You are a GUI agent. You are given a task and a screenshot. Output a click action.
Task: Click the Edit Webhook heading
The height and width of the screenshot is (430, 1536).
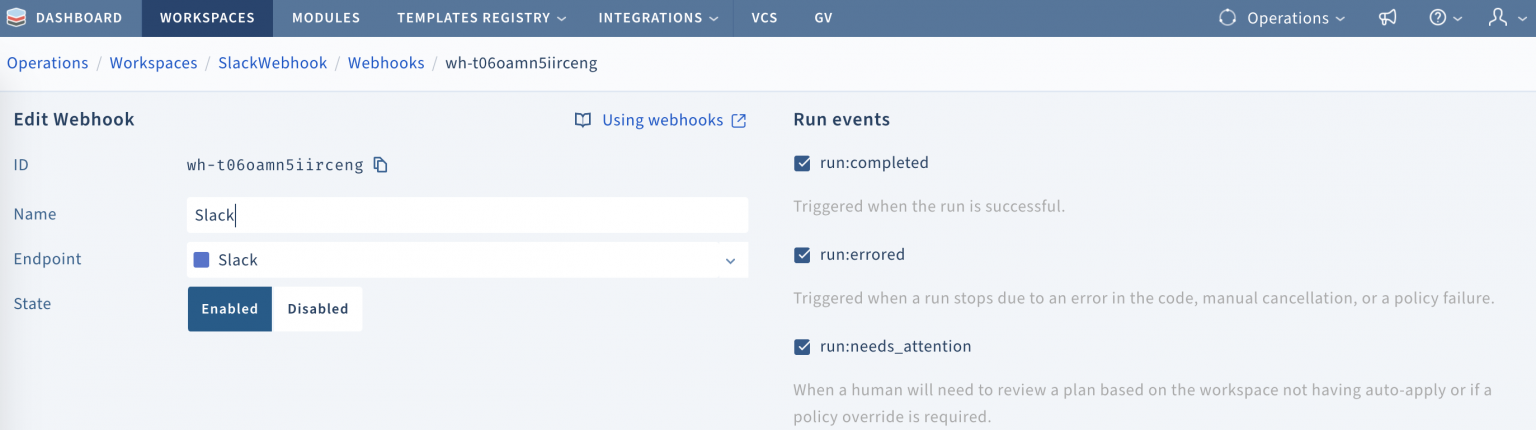[x=74, y=120]
